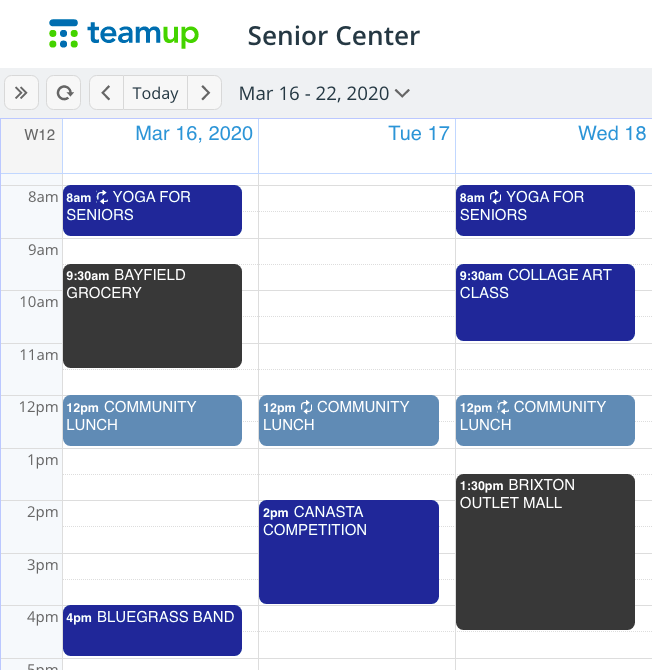
Task: Open the Mar 16 - 22, 2020 date picker
Action: tap(324, 93)
